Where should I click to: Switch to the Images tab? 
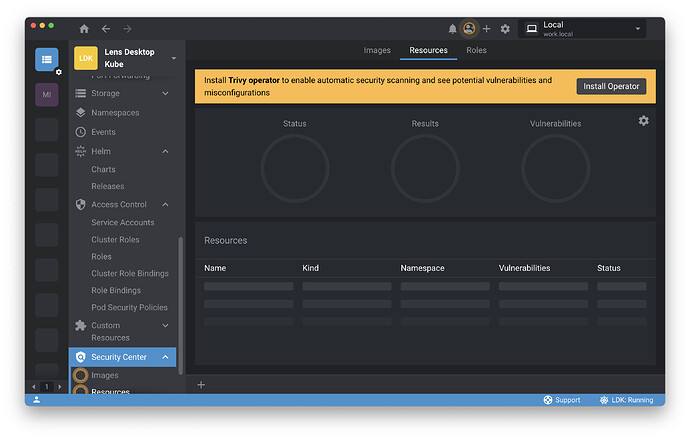(377, 50)
